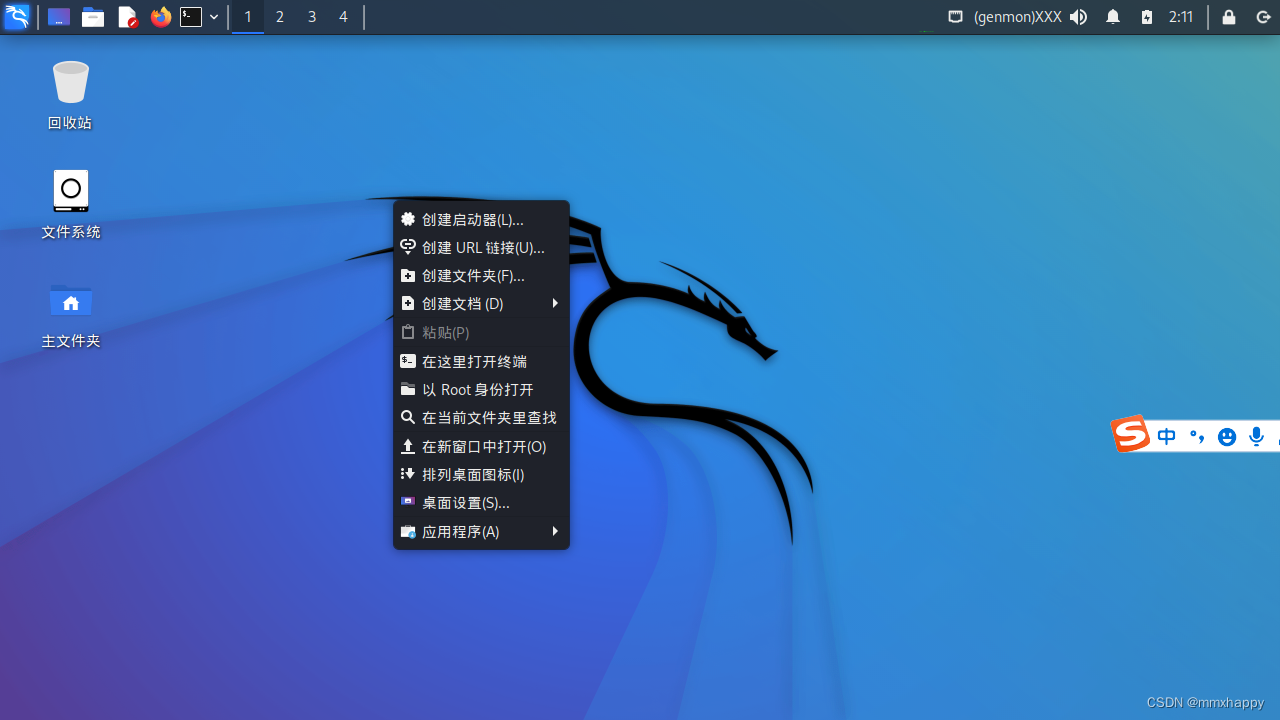The height and width of the screenshot is (720, 1280).
Task: Click the (genmon)XXX panel monitor
Action: [x=1017, y=17]
